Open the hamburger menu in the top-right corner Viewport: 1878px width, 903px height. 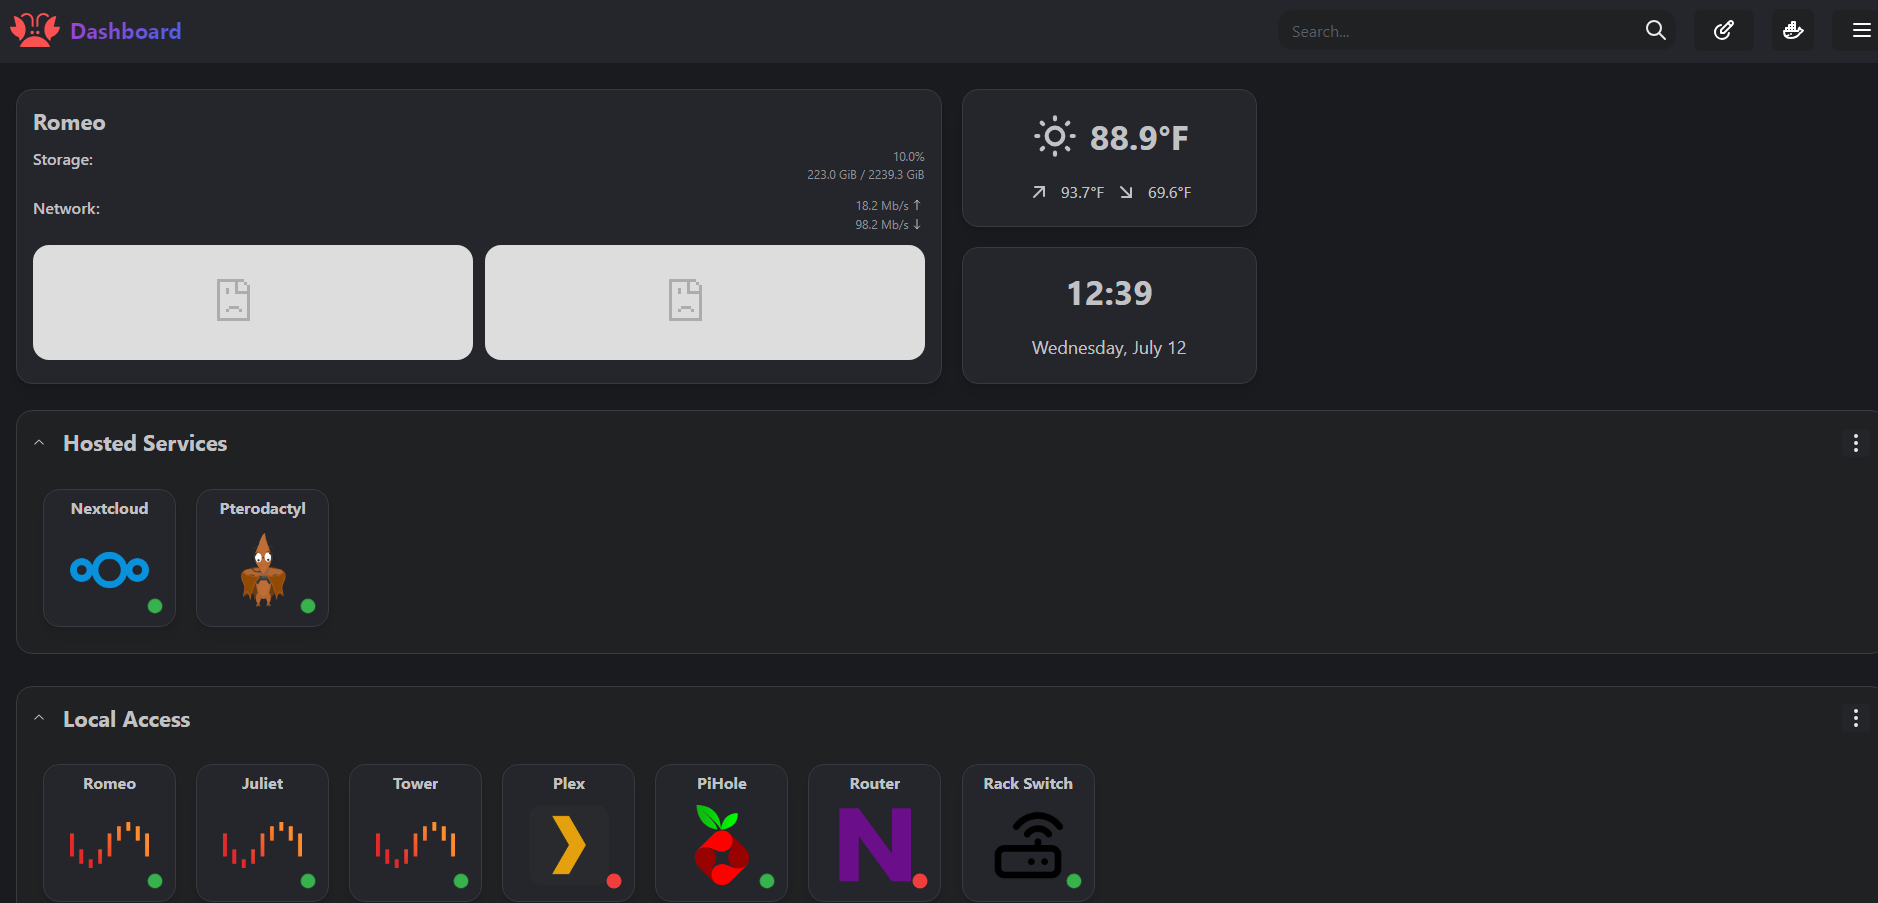1861,30
